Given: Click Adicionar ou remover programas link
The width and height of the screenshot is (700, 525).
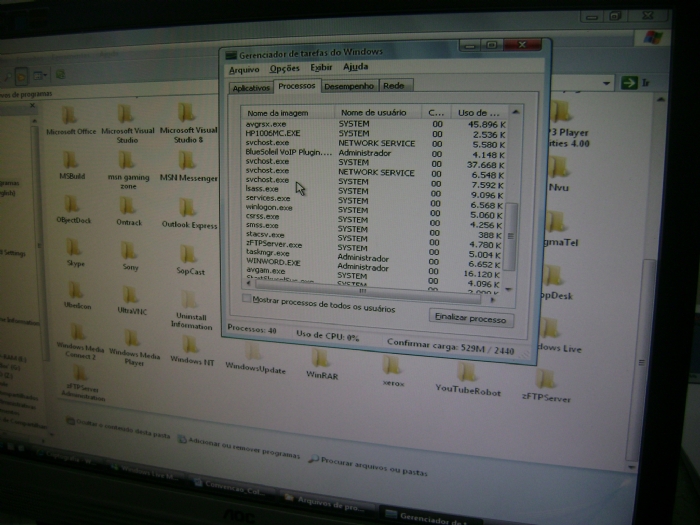Looking at the screenshot, I should (x=239, y=447).
